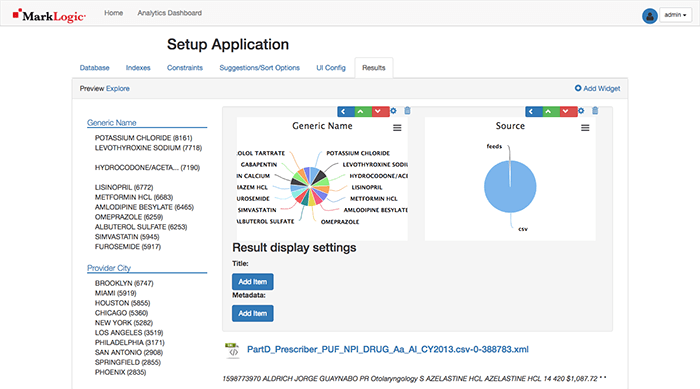The image size is (700, 389).
Task: Select FUROSEMIDE (5917) facet value
Action: coord(128,247)
